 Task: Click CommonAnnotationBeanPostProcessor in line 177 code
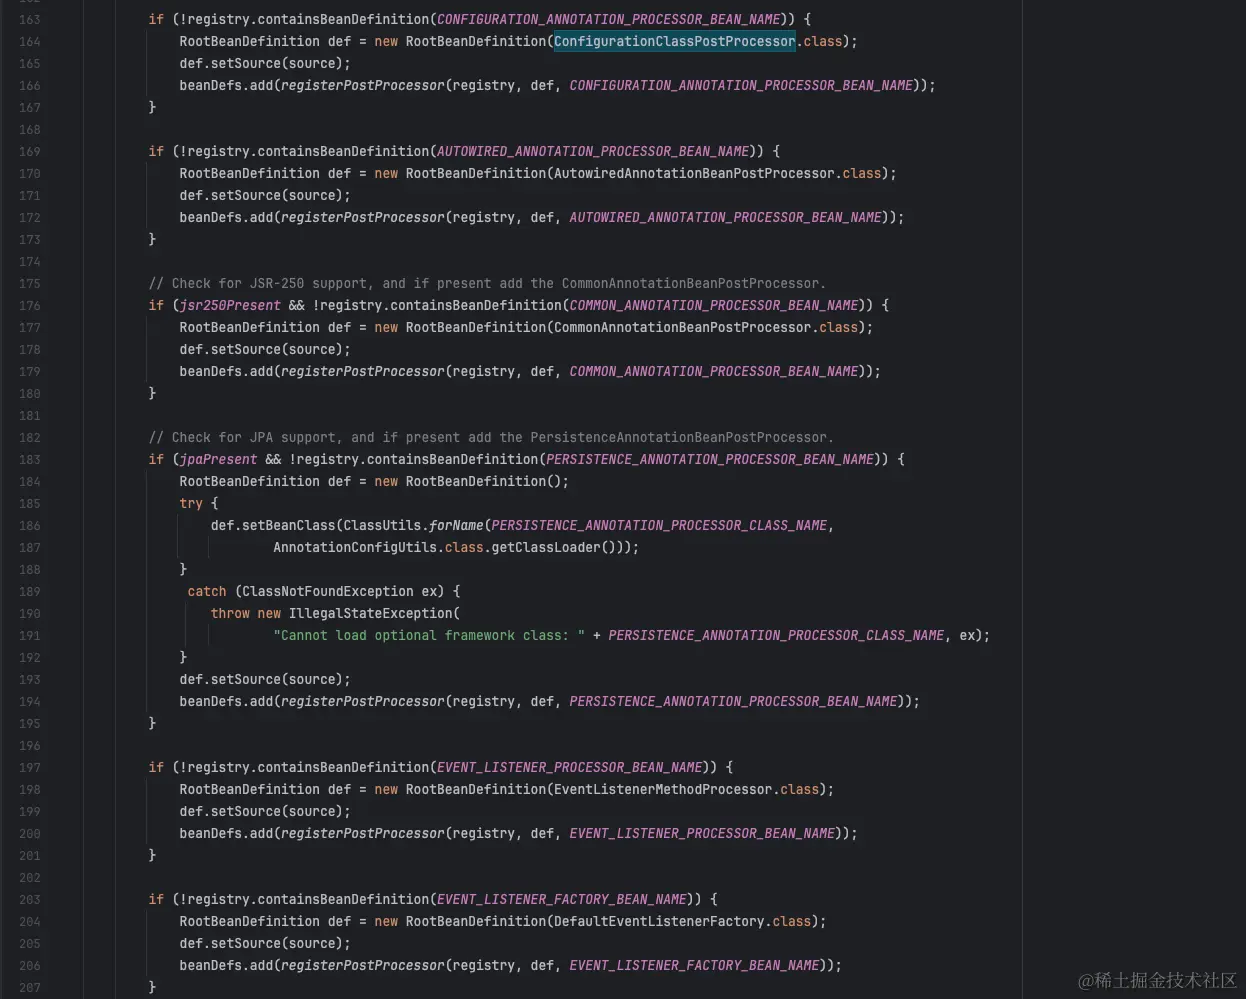(682, 327)
